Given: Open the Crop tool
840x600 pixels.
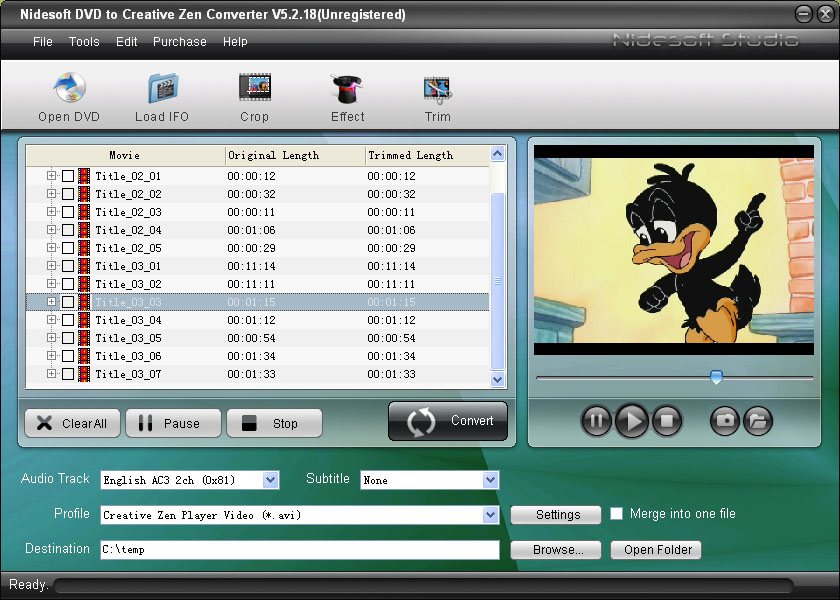Looking at the screenshot, I should pyautogui.click(x=254, y=97).
